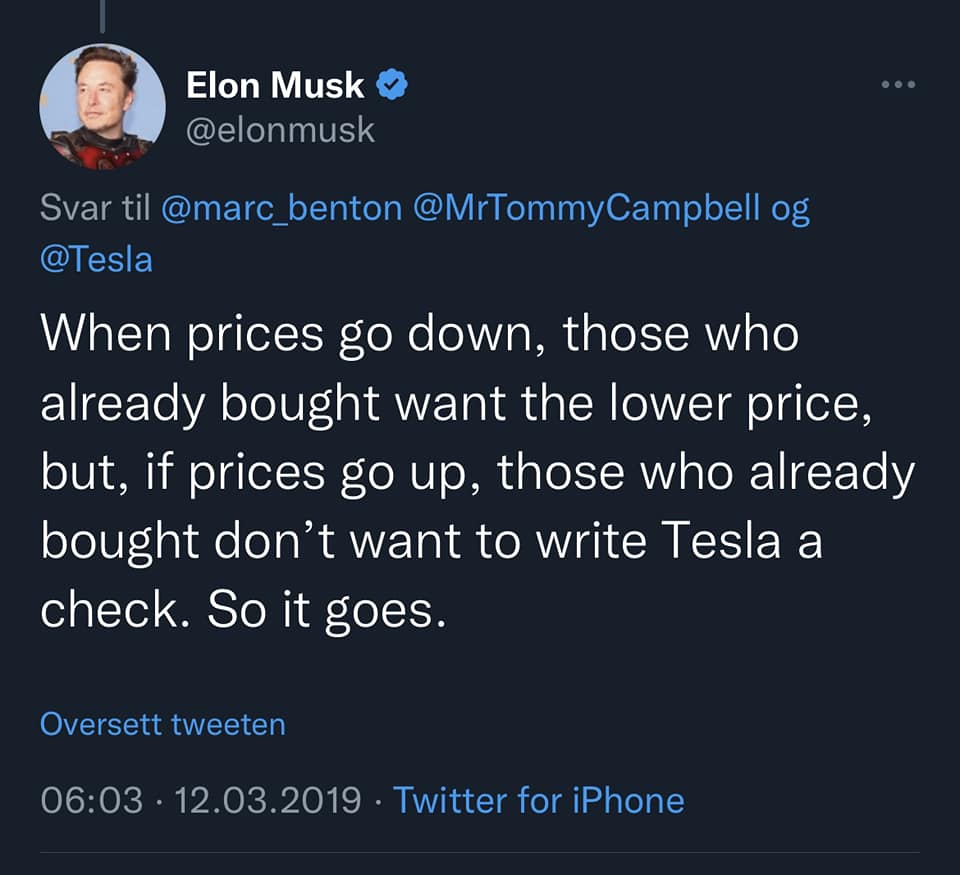Open the three-dot more options menu
The width and height of the screenshot is (960, 875).
coord(898,84)
